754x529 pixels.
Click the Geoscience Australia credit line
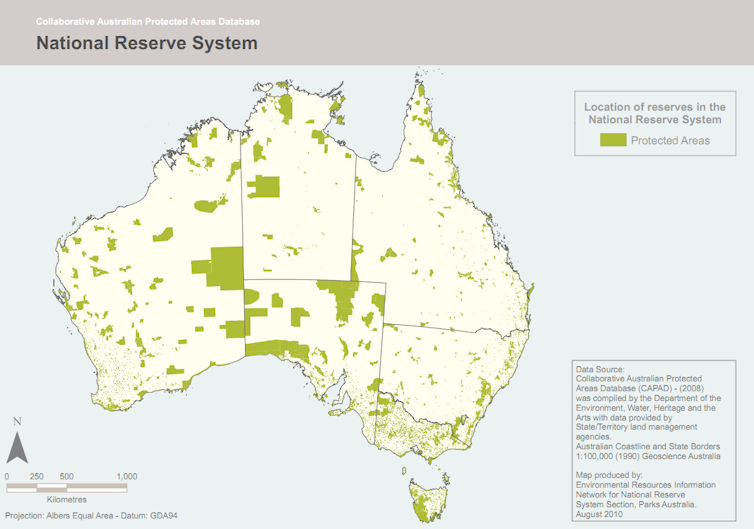click(x=648, y=456)
